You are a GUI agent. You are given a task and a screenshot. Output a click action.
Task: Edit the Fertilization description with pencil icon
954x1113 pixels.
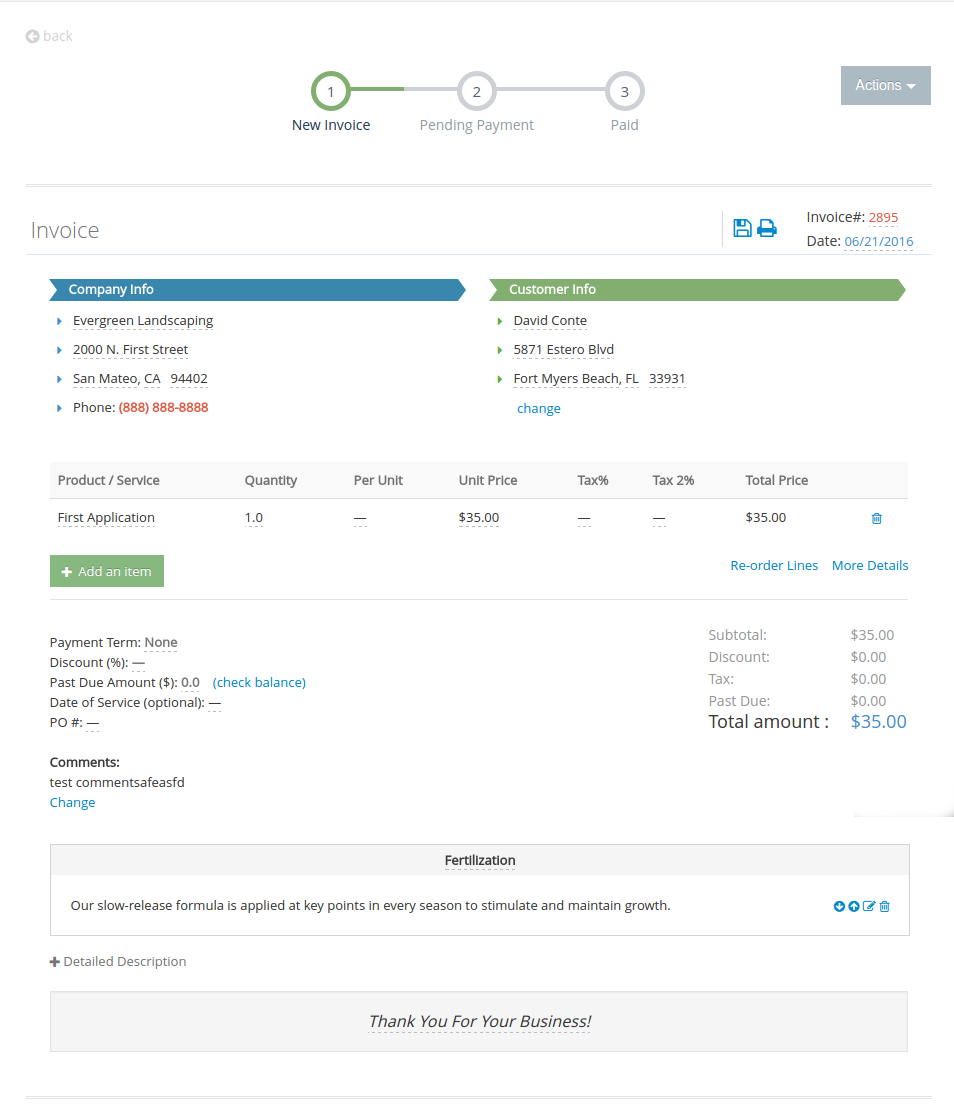coord(869,906)
